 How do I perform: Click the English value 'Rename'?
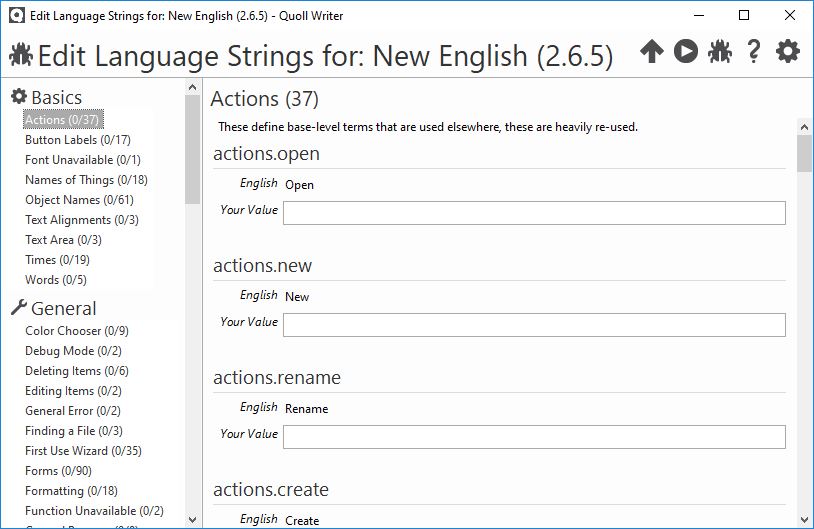point(306,409)
